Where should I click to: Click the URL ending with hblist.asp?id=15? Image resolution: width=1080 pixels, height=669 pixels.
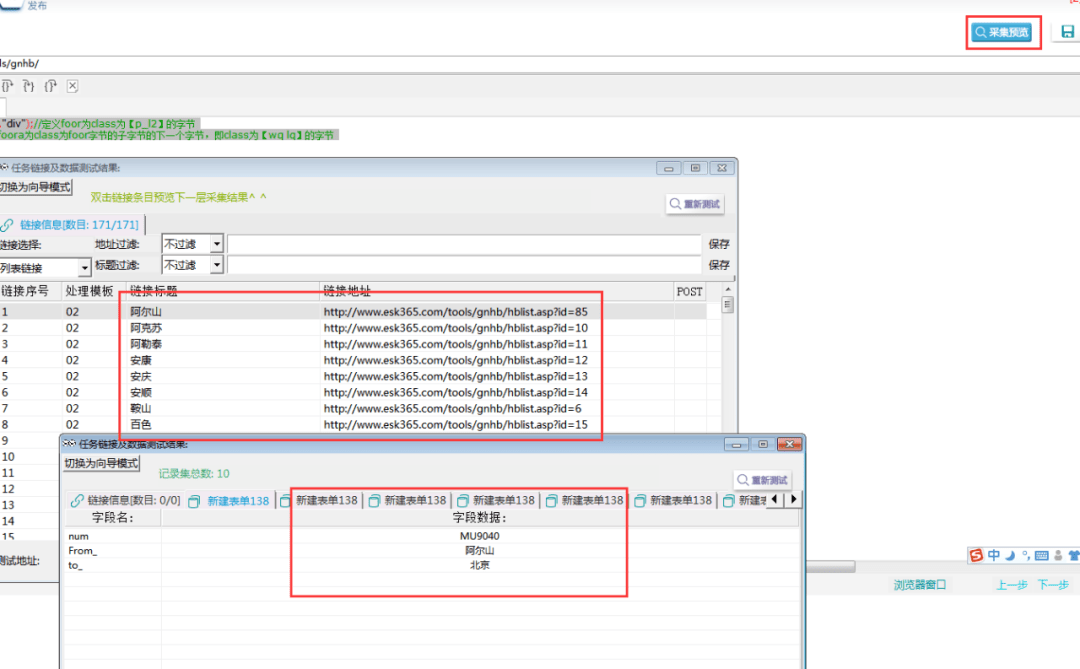[455, 424]
